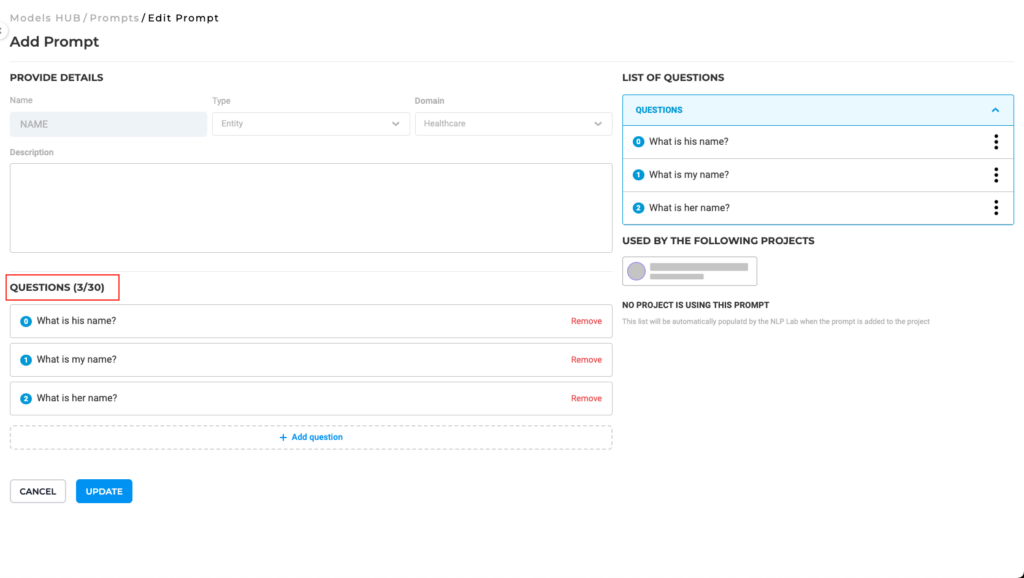Remove the "What is his name?" question

coord(586,320)
